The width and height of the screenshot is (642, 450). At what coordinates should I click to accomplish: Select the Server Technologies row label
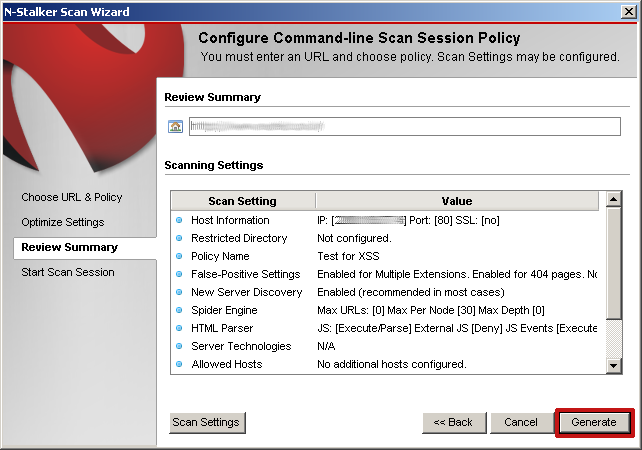tap(241, 346)
